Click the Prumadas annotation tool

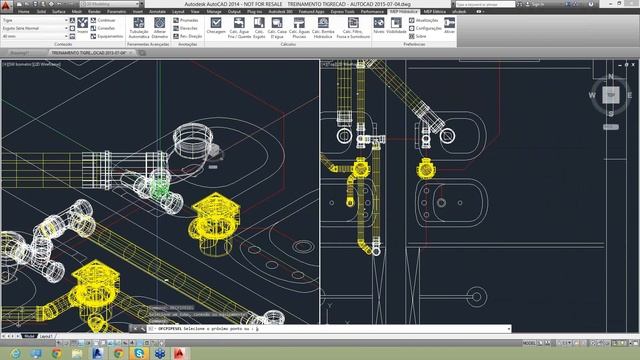[x=186, y=20]
